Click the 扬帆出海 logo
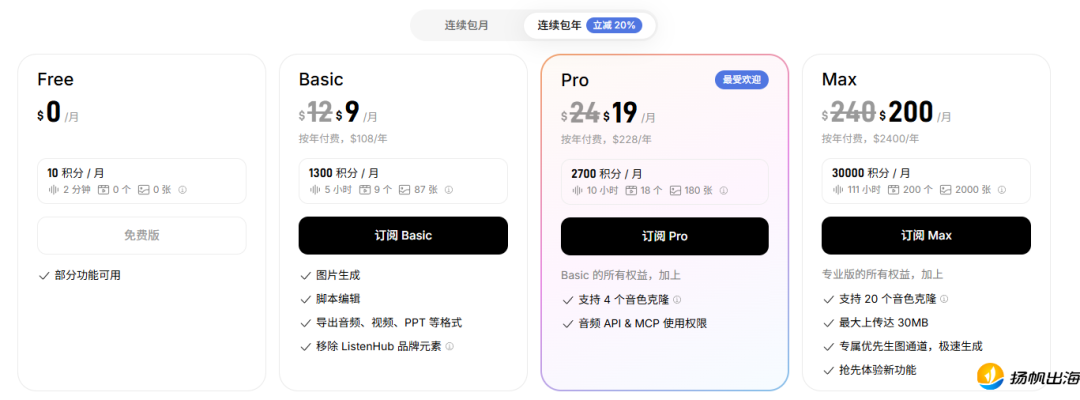 pos(1027,378)
